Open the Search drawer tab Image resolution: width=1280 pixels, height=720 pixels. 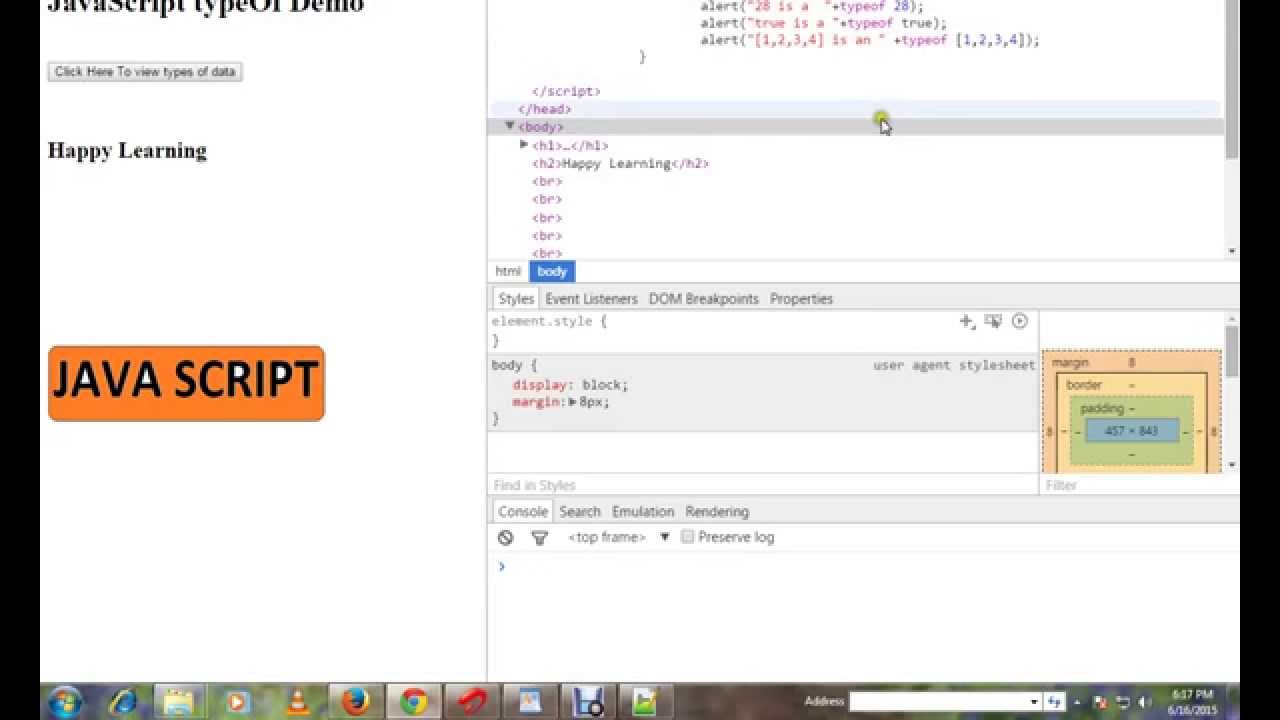click(x=580, y=511)
